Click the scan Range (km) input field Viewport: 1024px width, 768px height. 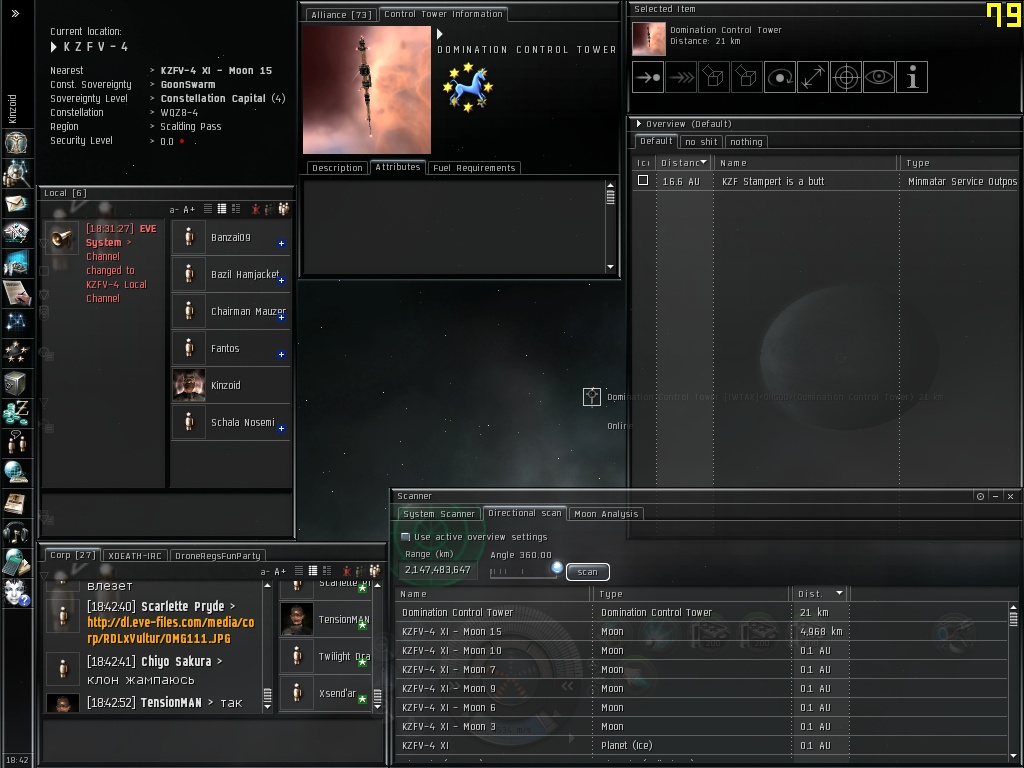tap(438, 570)
